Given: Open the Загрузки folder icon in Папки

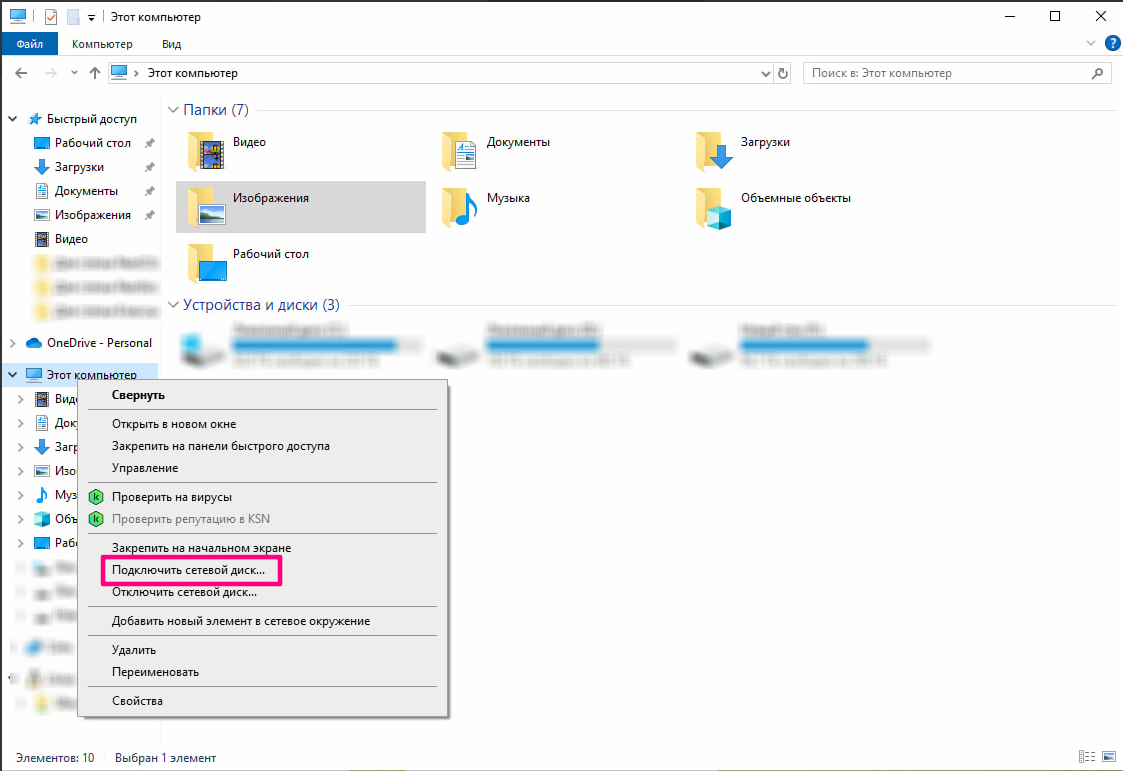Looking at the screenshot, I should pos(714,150).
